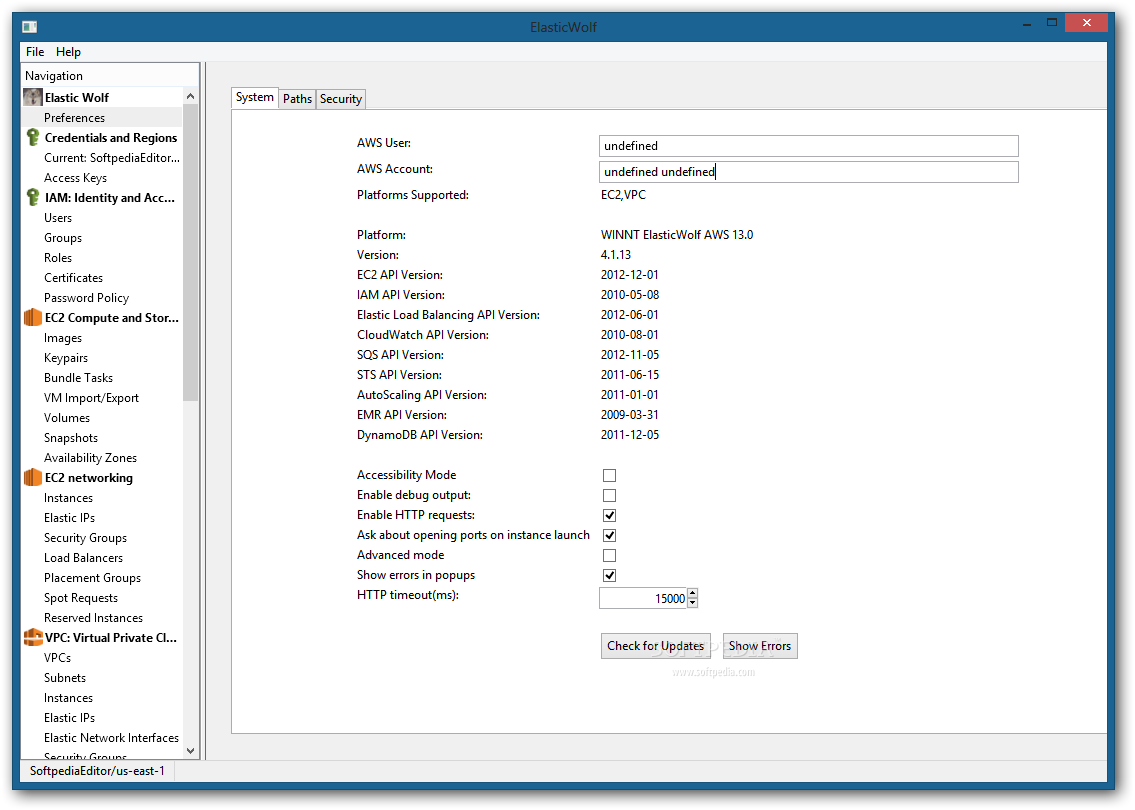Click the AWS Account input field
The height and width of the screenshot is (810, 1135).
(809, 172)
